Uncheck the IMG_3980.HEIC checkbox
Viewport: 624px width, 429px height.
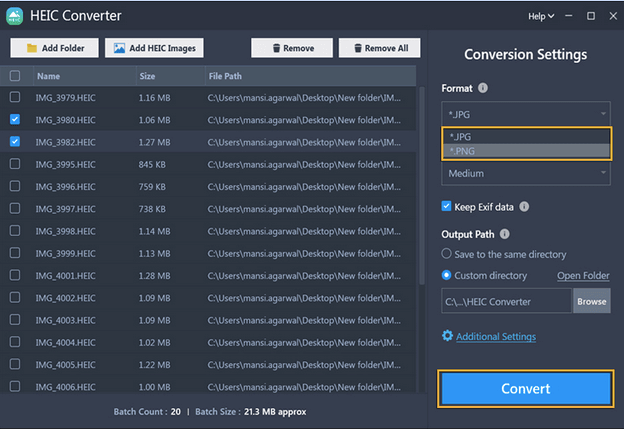pyautogui.click(x=15, y=120)
